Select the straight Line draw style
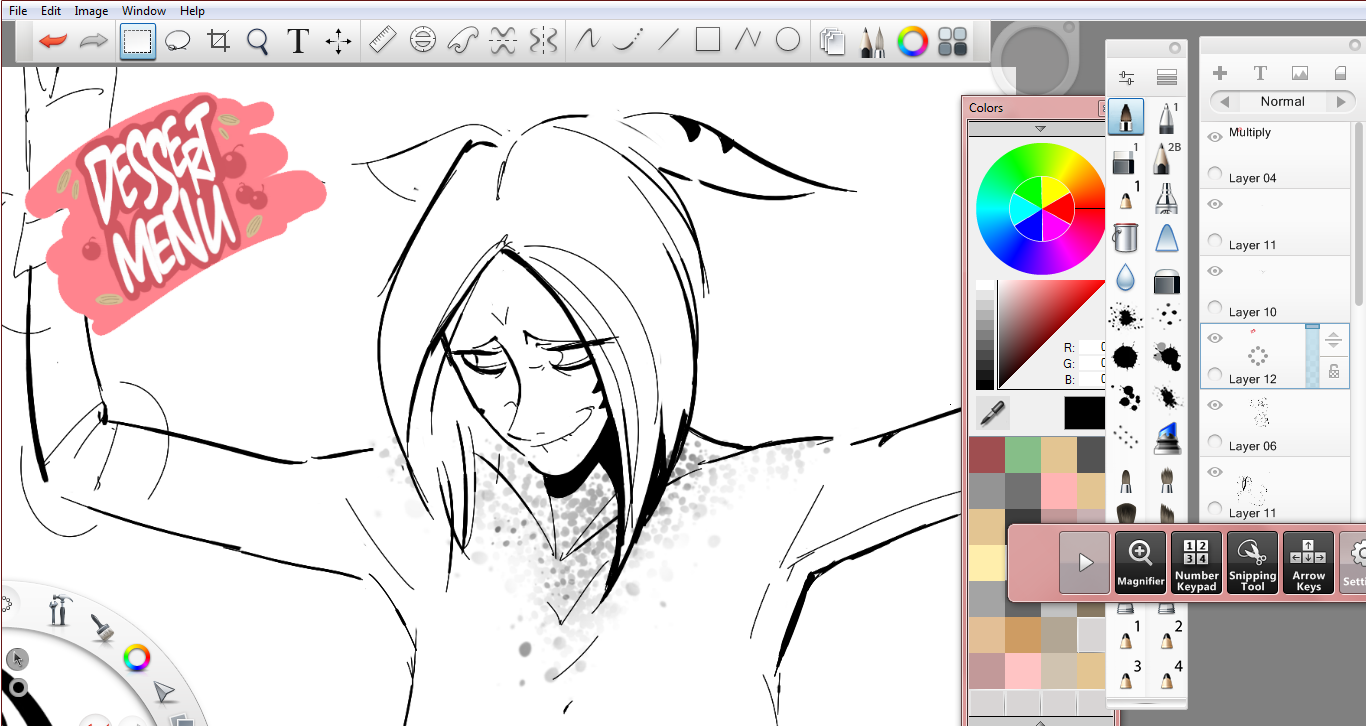Screen dimensions: 1366x726 pyautogui.click(x=668, y=40)
